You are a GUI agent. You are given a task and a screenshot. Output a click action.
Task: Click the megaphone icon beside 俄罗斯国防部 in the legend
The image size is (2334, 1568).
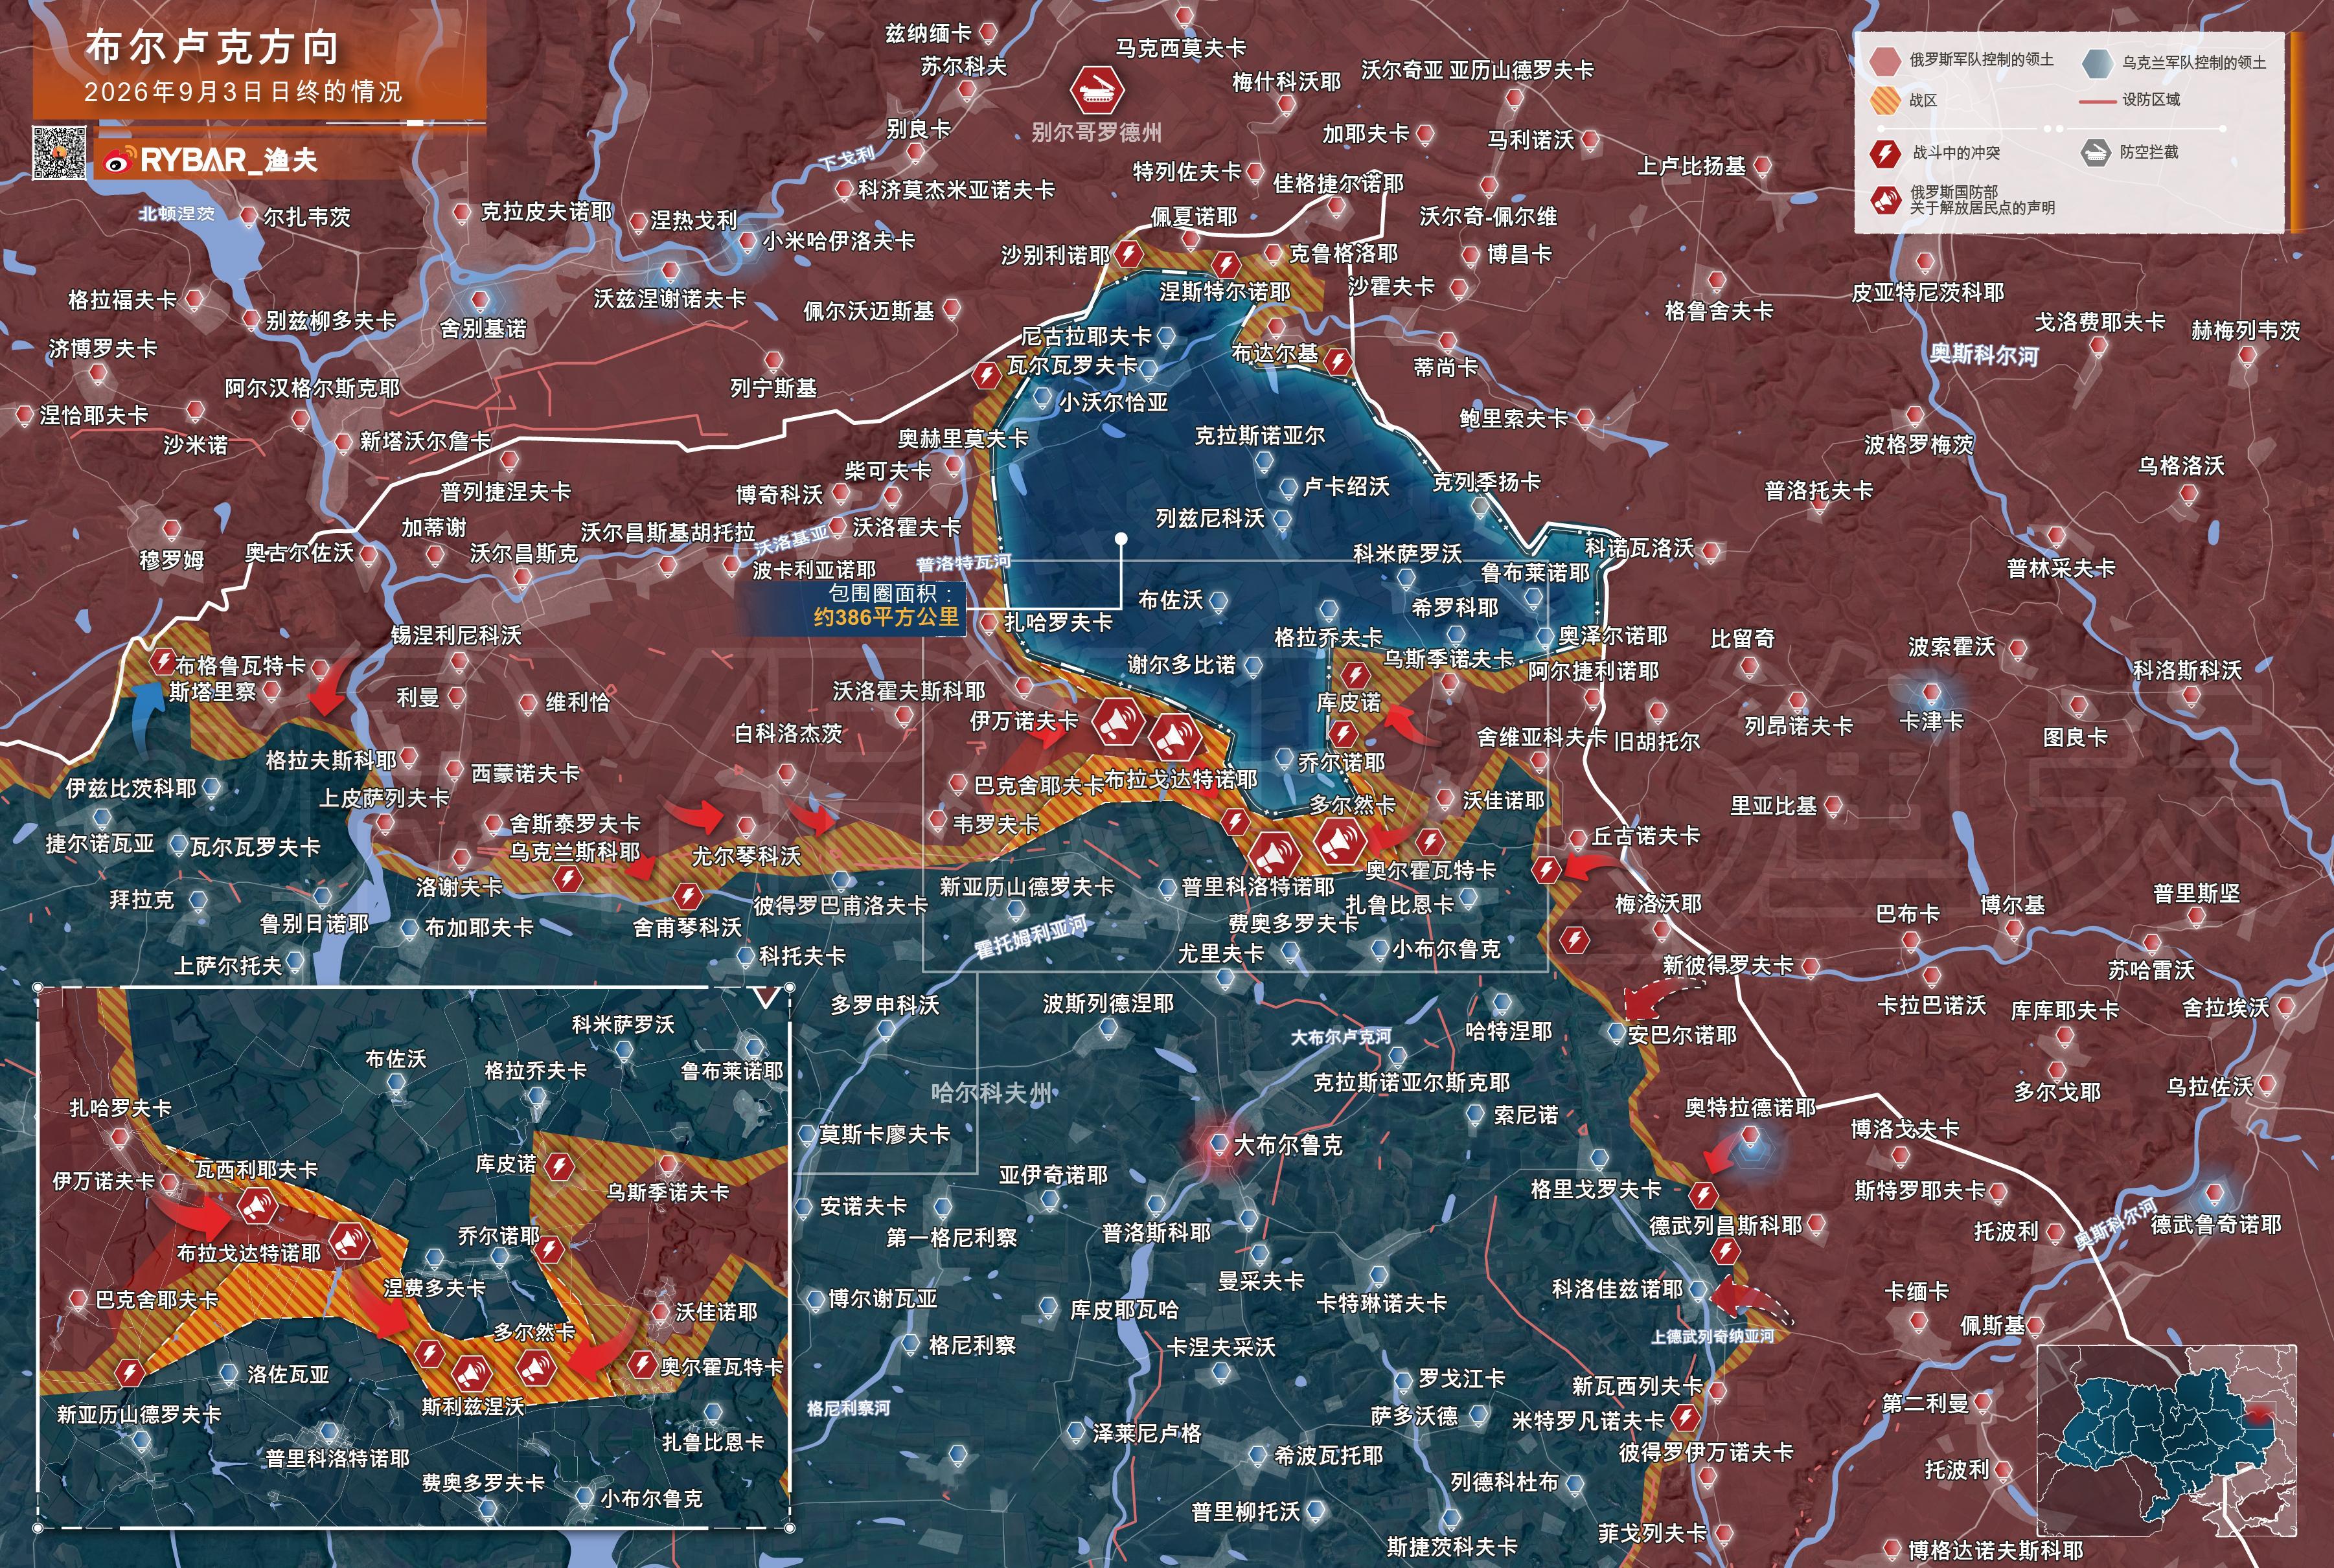tap(1885, 200)
